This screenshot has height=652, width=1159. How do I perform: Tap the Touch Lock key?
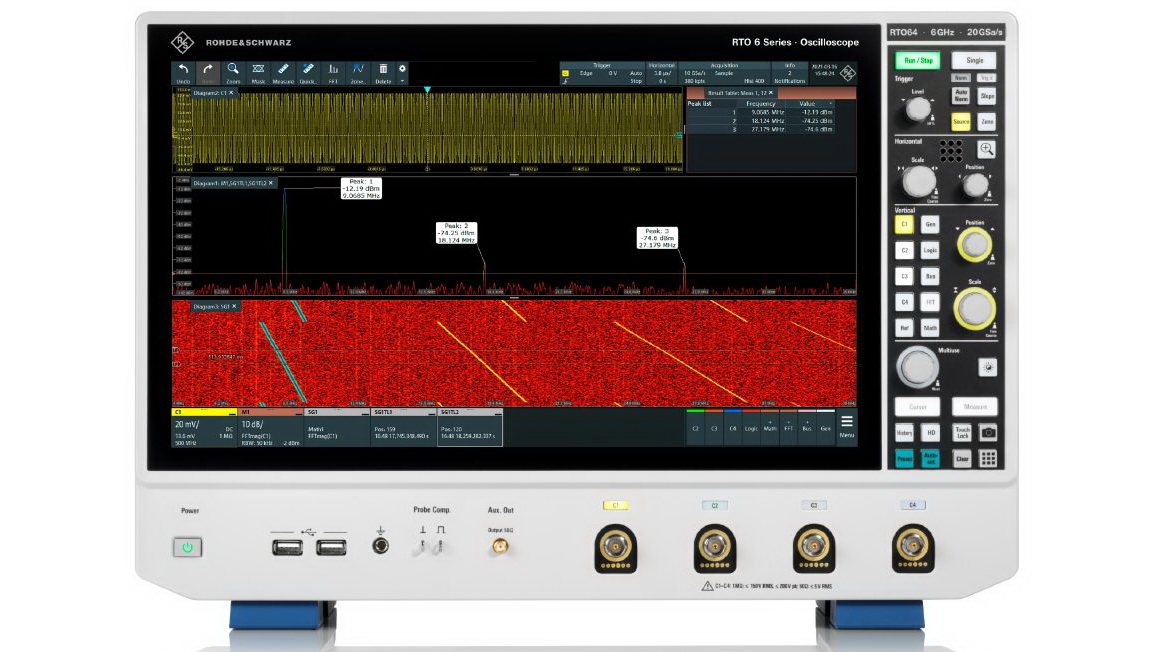click(x=962, y=433)
